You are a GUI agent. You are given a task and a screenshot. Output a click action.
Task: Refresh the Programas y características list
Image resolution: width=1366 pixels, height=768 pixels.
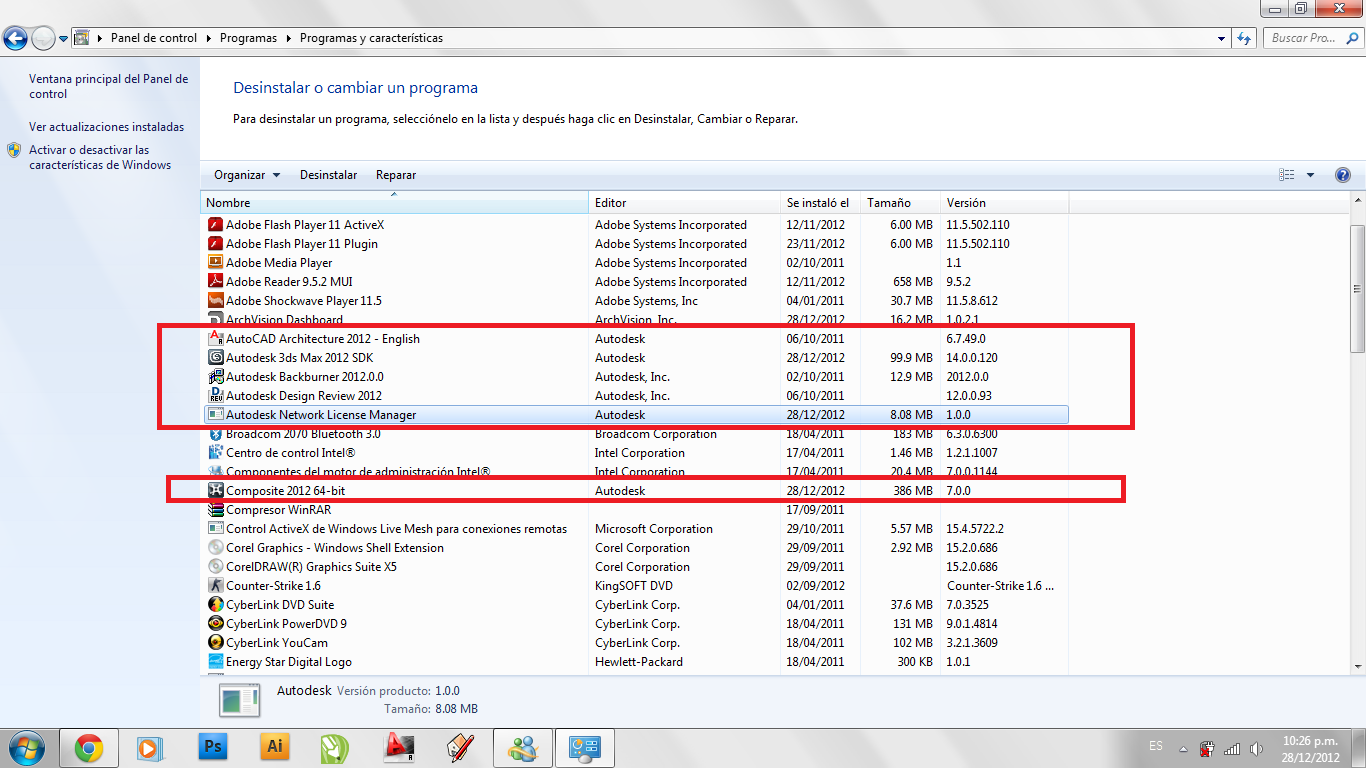pos(1245,38)
